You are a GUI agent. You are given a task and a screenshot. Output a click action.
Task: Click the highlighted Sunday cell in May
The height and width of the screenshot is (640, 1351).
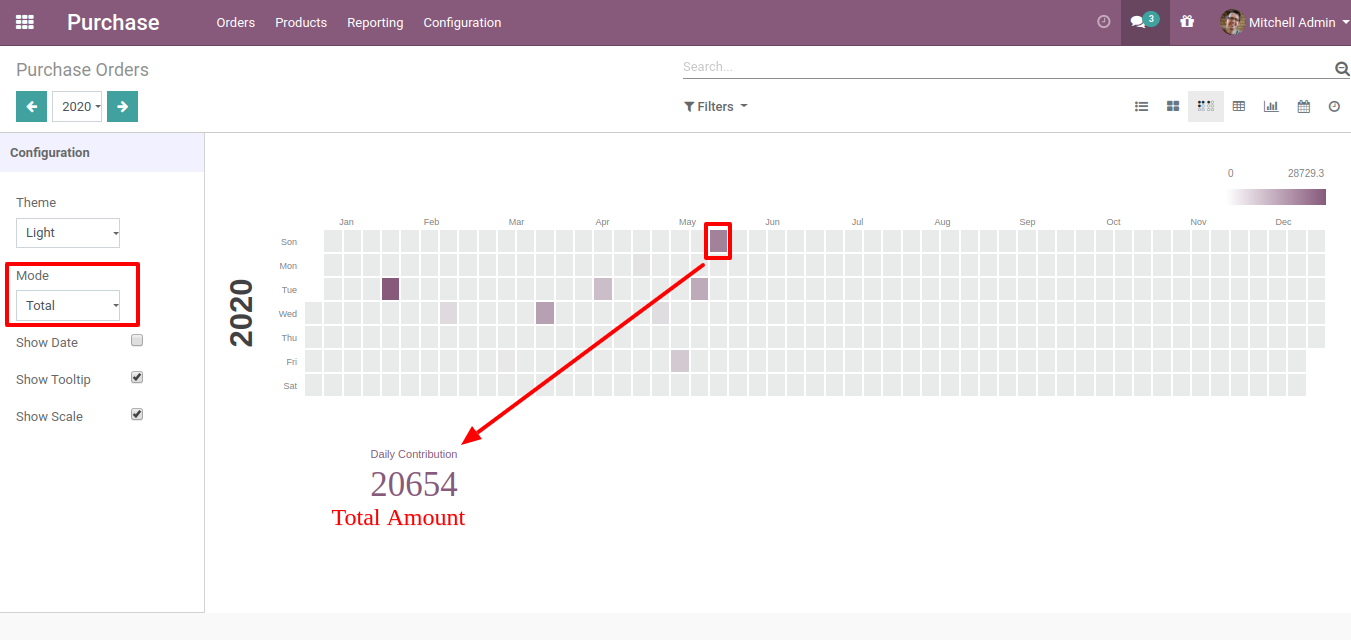tap(718, 241)
